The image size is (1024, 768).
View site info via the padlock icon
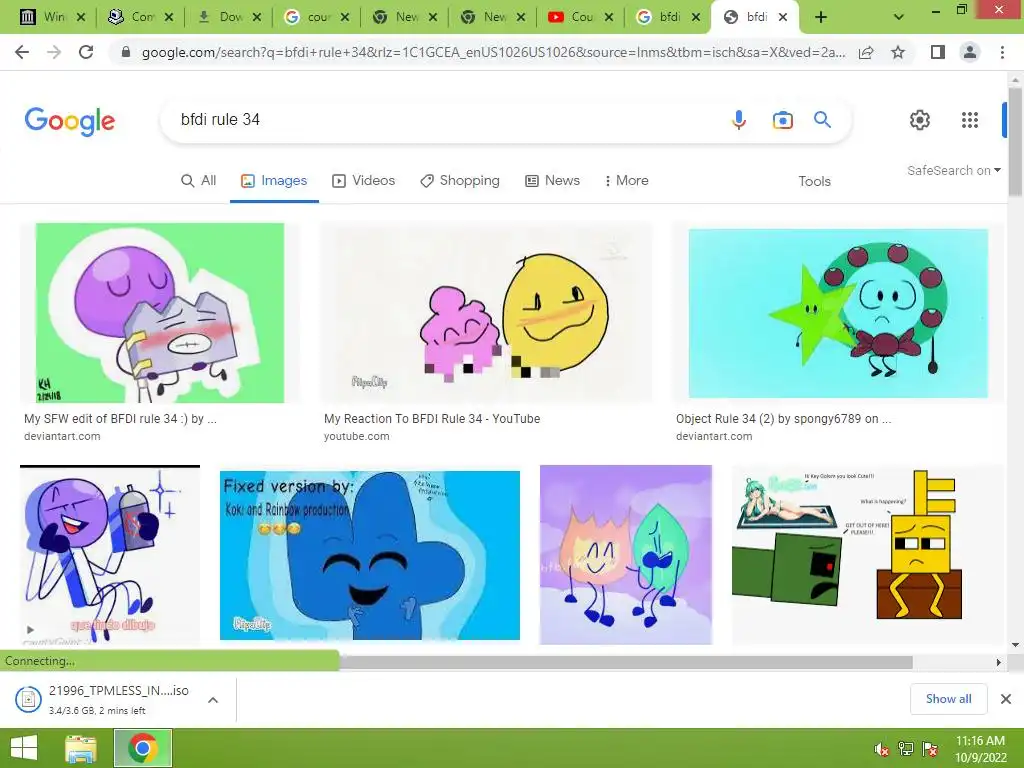pyautogui.click(x=126, y=53)
